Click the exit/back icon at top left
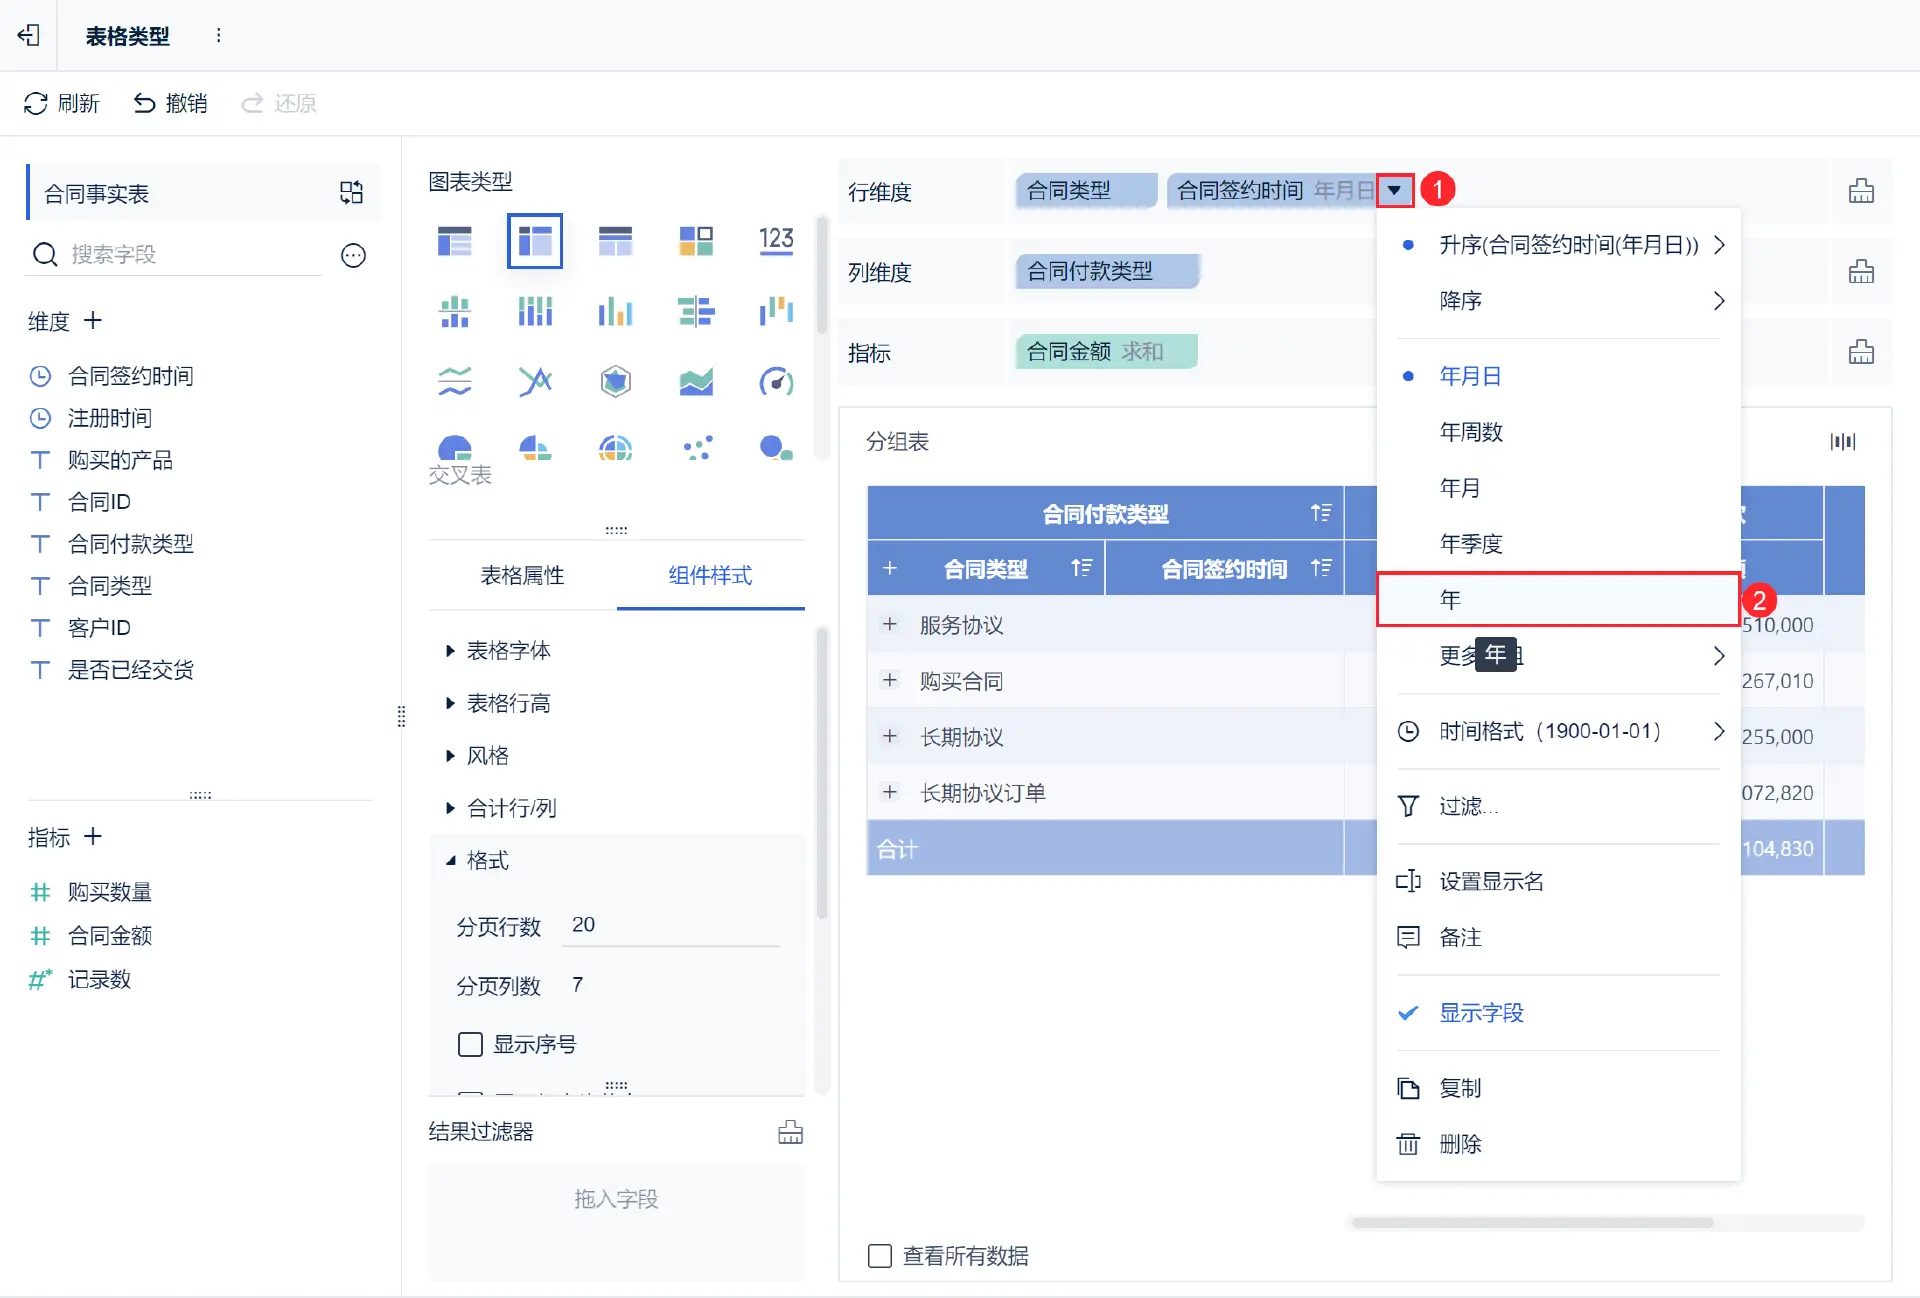This screenshot has height=1298, width=1920. tap(28, 36)
